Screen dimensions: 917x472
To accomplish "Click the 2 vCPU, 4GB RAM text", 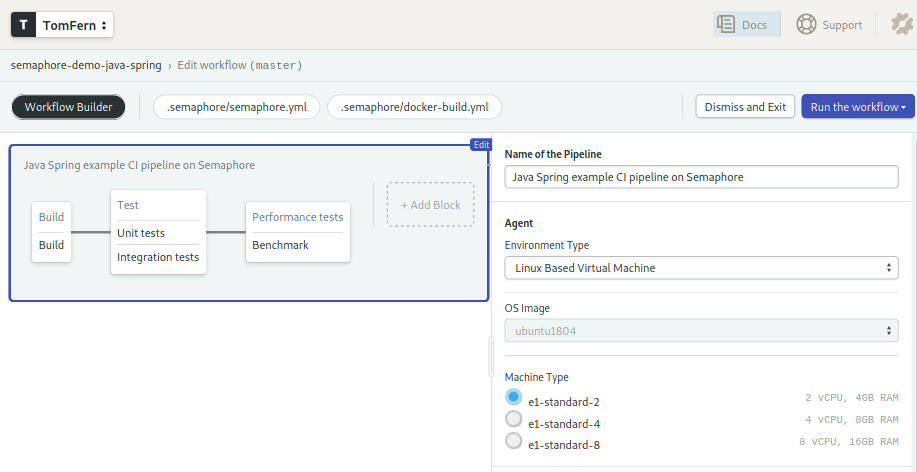I will [x=852, y=398].
